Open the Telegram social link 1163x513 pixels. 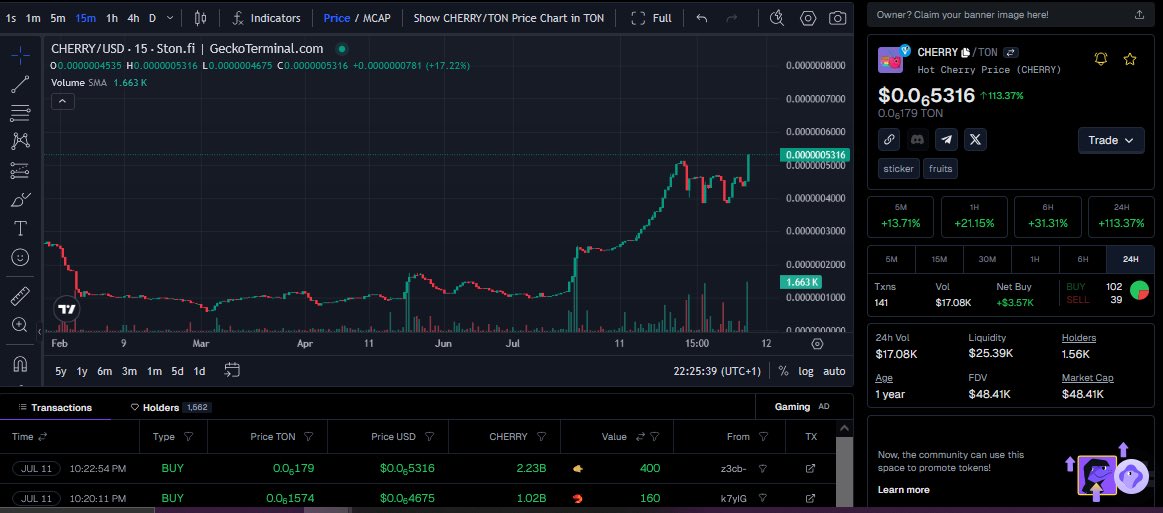tap(946, 139)
